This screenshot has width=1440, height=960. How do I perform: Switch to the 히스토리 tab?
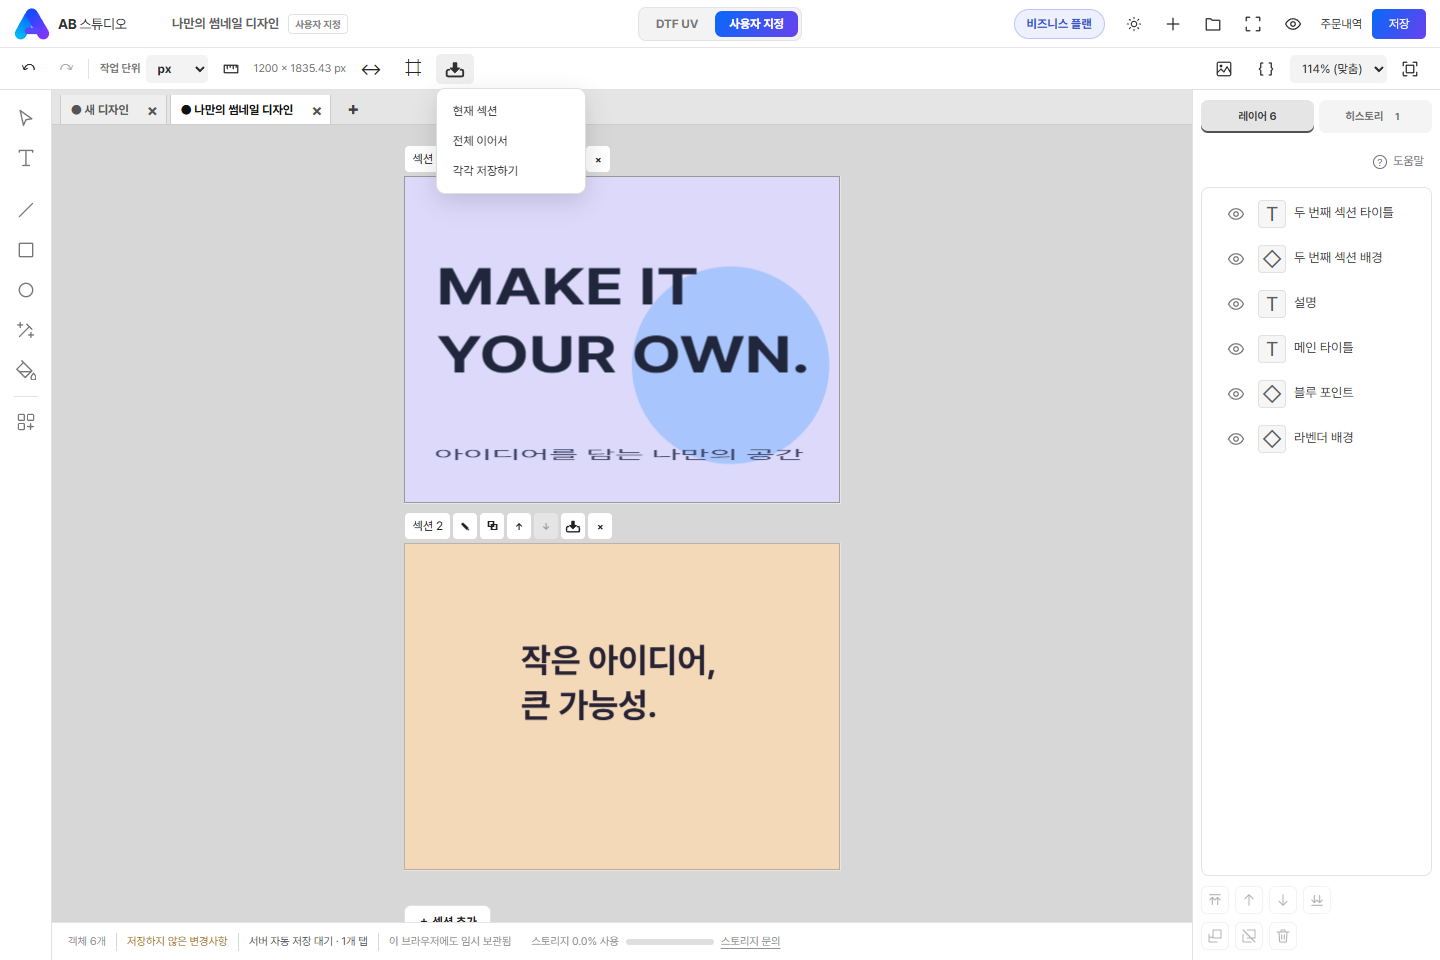[1375, 116]
